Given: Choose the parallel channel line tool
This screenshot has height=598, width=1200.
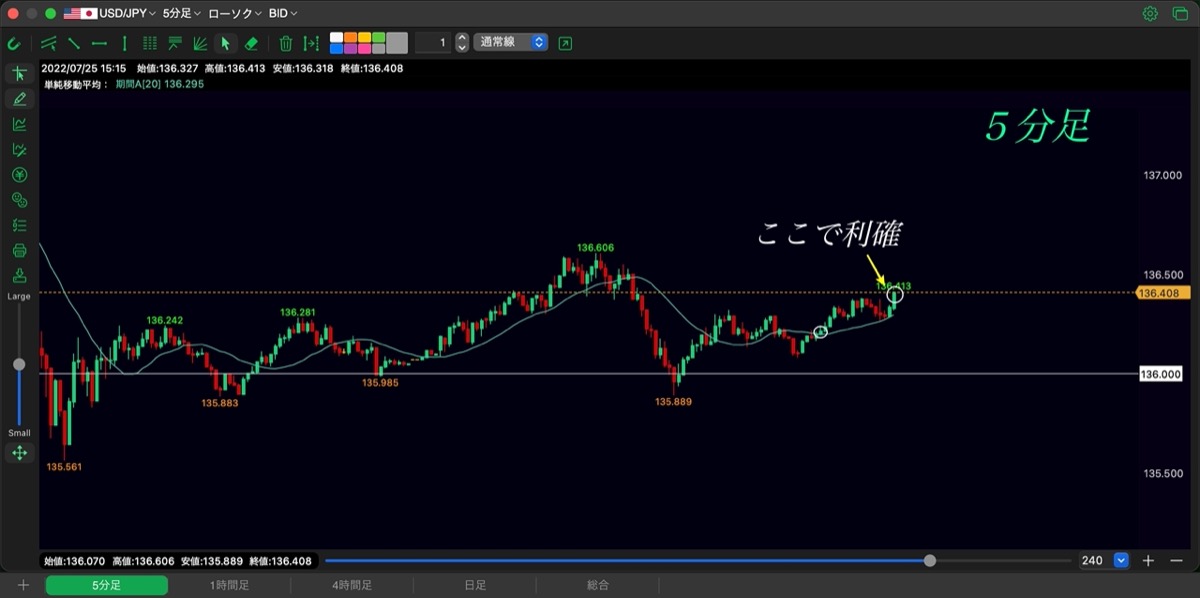Looking at the screenshot, I should (x=49, y=43).
